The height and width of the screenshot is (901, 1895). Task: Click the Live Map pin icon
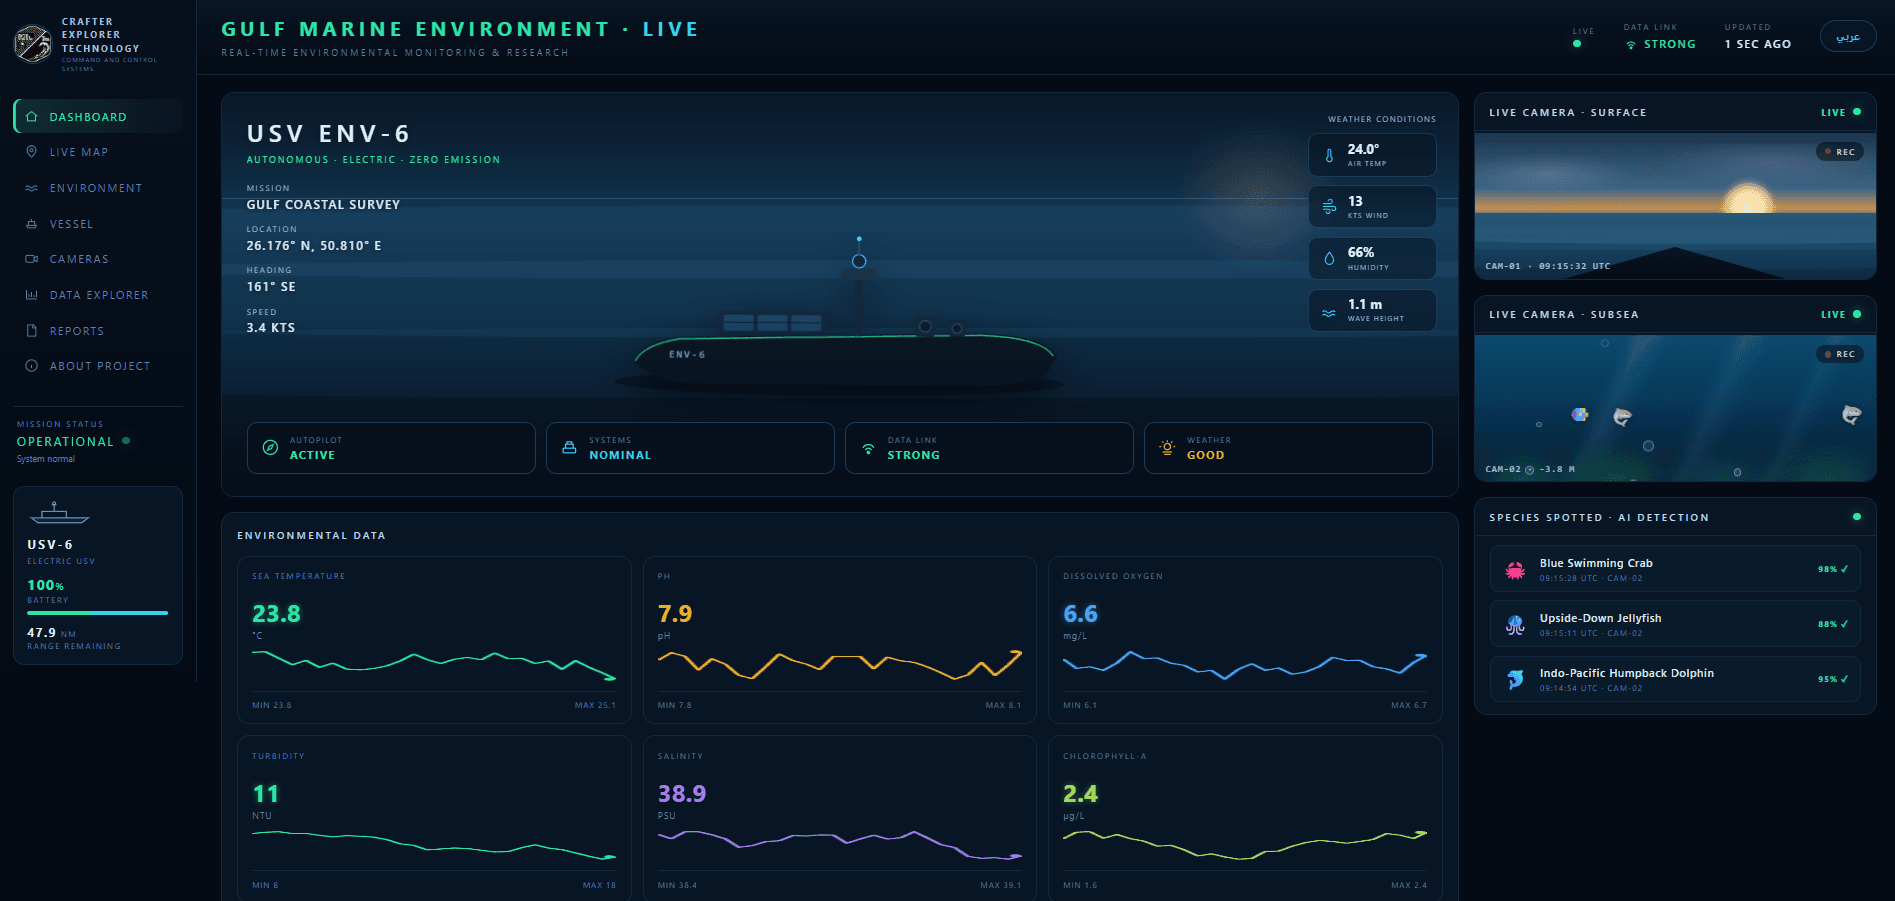(x=32, y=152)
